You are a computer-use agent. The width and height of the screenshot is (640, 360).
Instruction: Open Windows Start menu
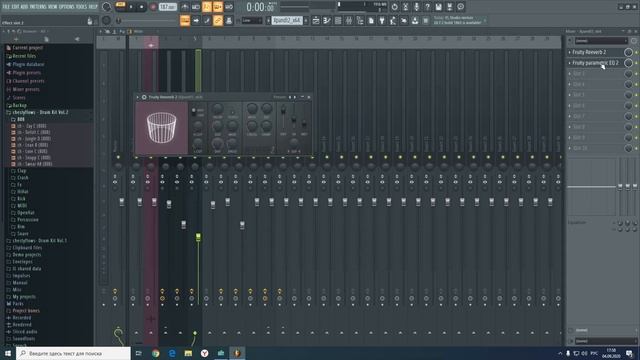pyautogui.click(x=8, y=353)
